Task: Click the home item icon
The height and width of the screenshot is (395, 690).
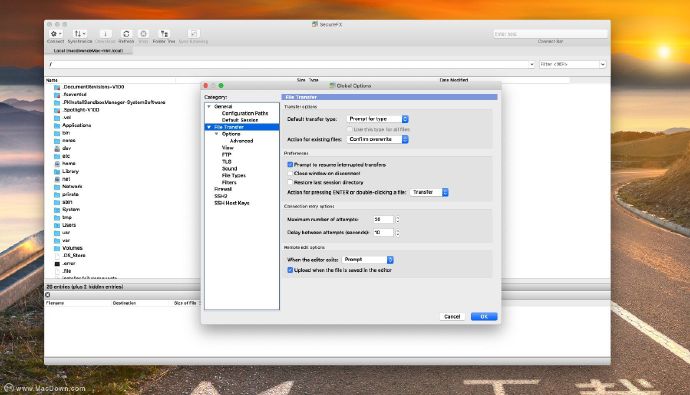Action: point(57,164)
